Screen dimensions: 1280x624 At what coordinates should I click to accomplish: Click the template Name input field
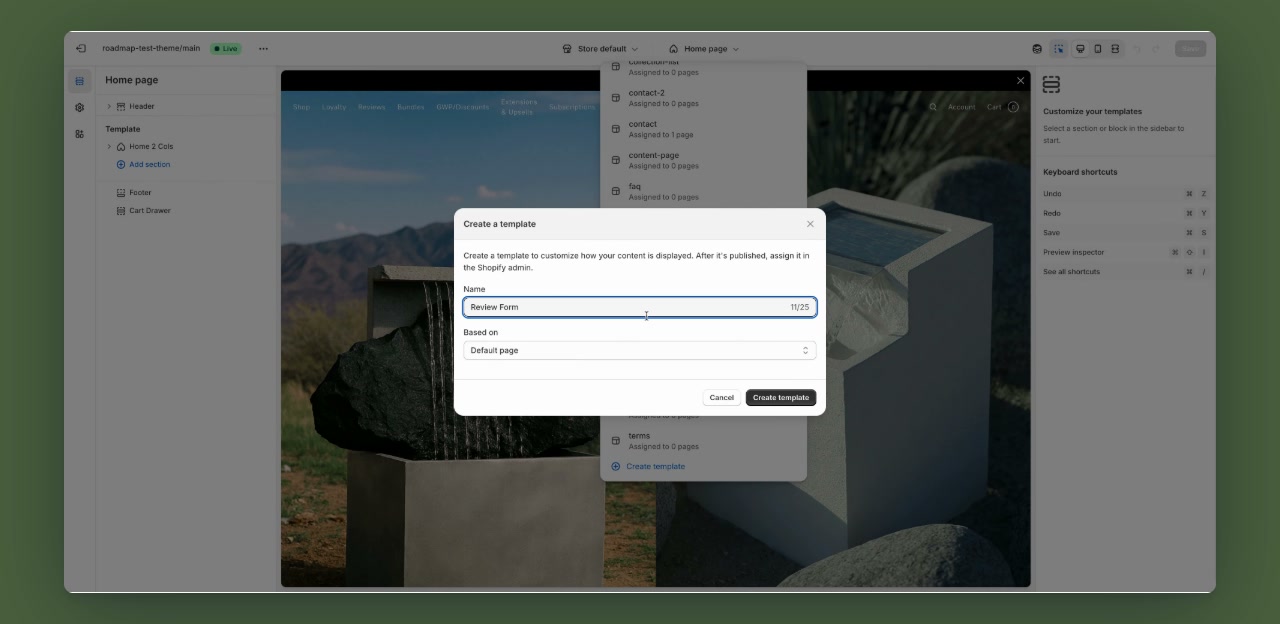[x=638, y=307]
